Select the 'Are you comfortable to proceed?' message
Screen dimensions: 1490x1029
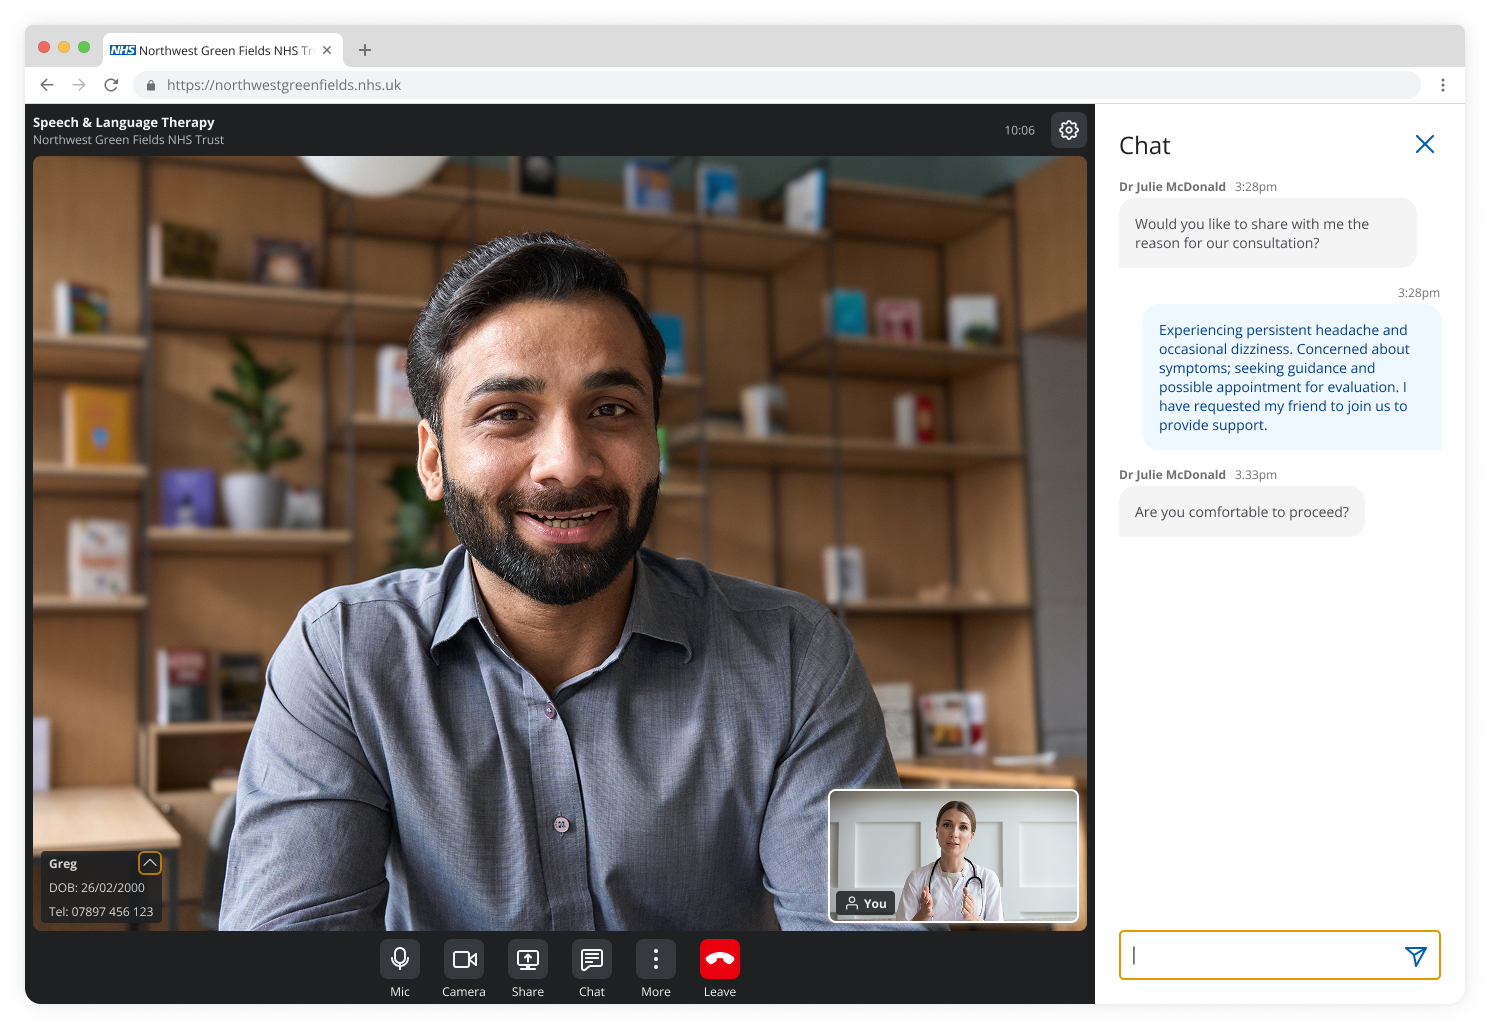[x=1242, y=512]
